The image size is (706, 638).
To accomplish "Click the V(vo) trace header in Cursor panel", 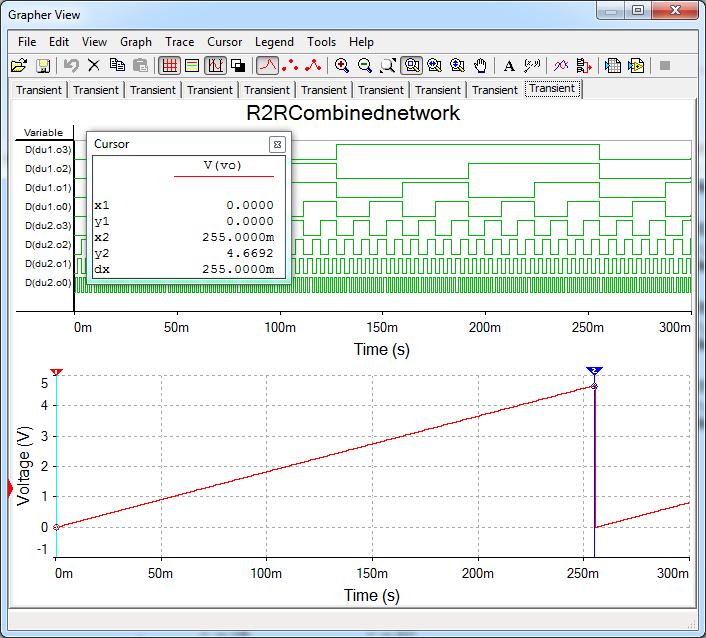I will click(x=223, y=165).
